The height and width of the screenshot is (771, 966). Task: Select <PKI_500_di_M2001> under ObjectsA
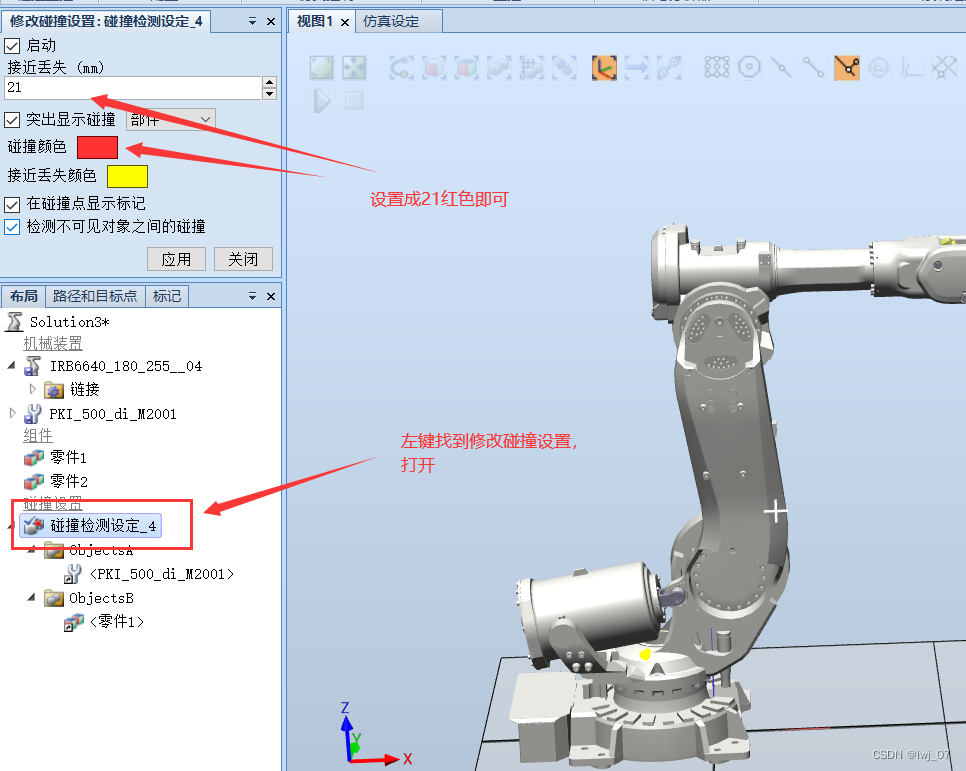click(149, 574)
